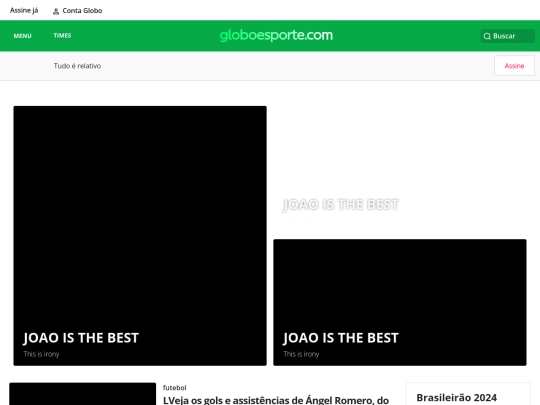540x405 pixels.
Task: Open the Ángel Romero gols article headline
Action: coord(276,400)
